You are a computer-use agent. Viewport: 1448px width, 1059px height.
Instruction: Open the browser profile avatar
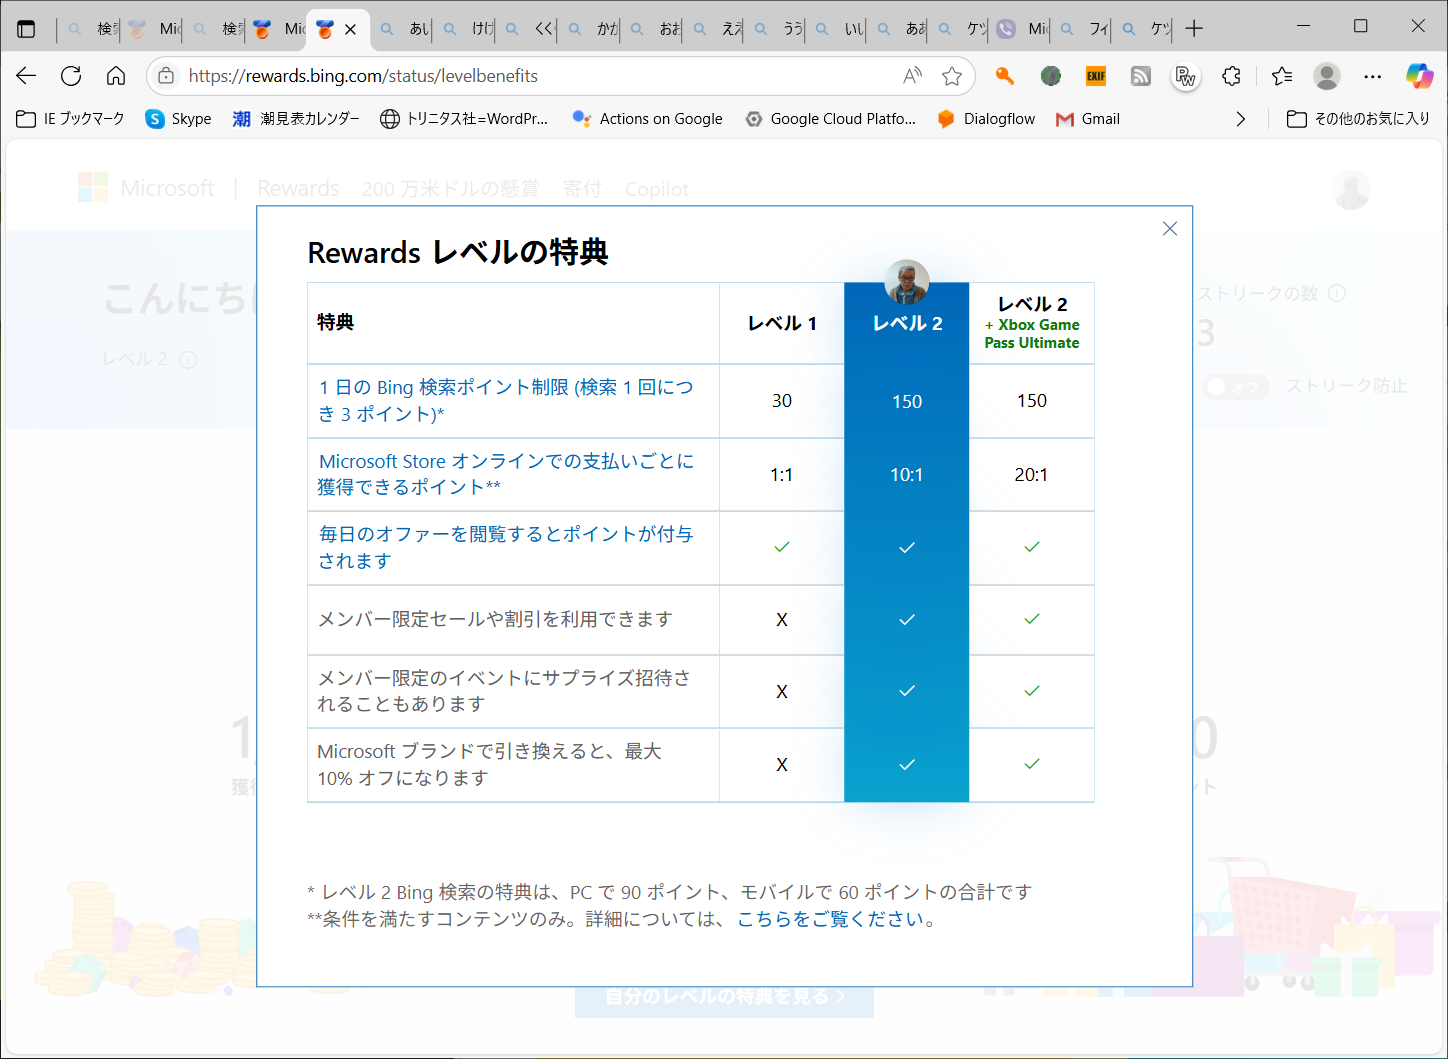coord(1327,76)
